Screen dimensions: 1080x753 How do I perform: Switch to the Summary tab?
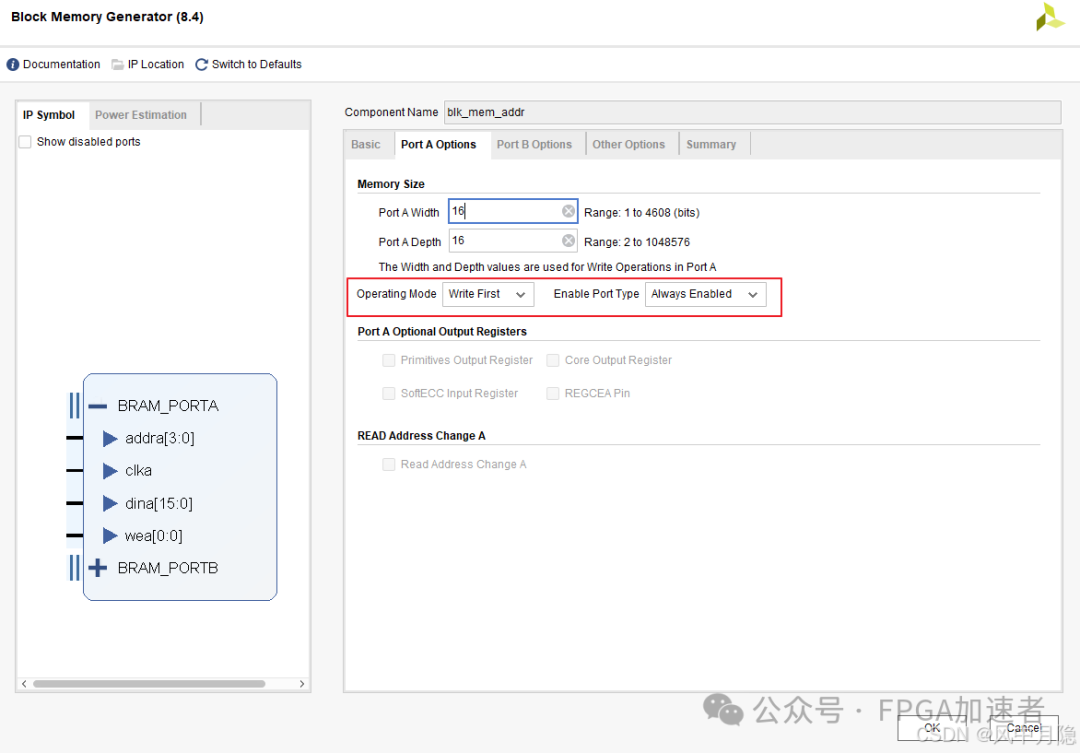711,144
